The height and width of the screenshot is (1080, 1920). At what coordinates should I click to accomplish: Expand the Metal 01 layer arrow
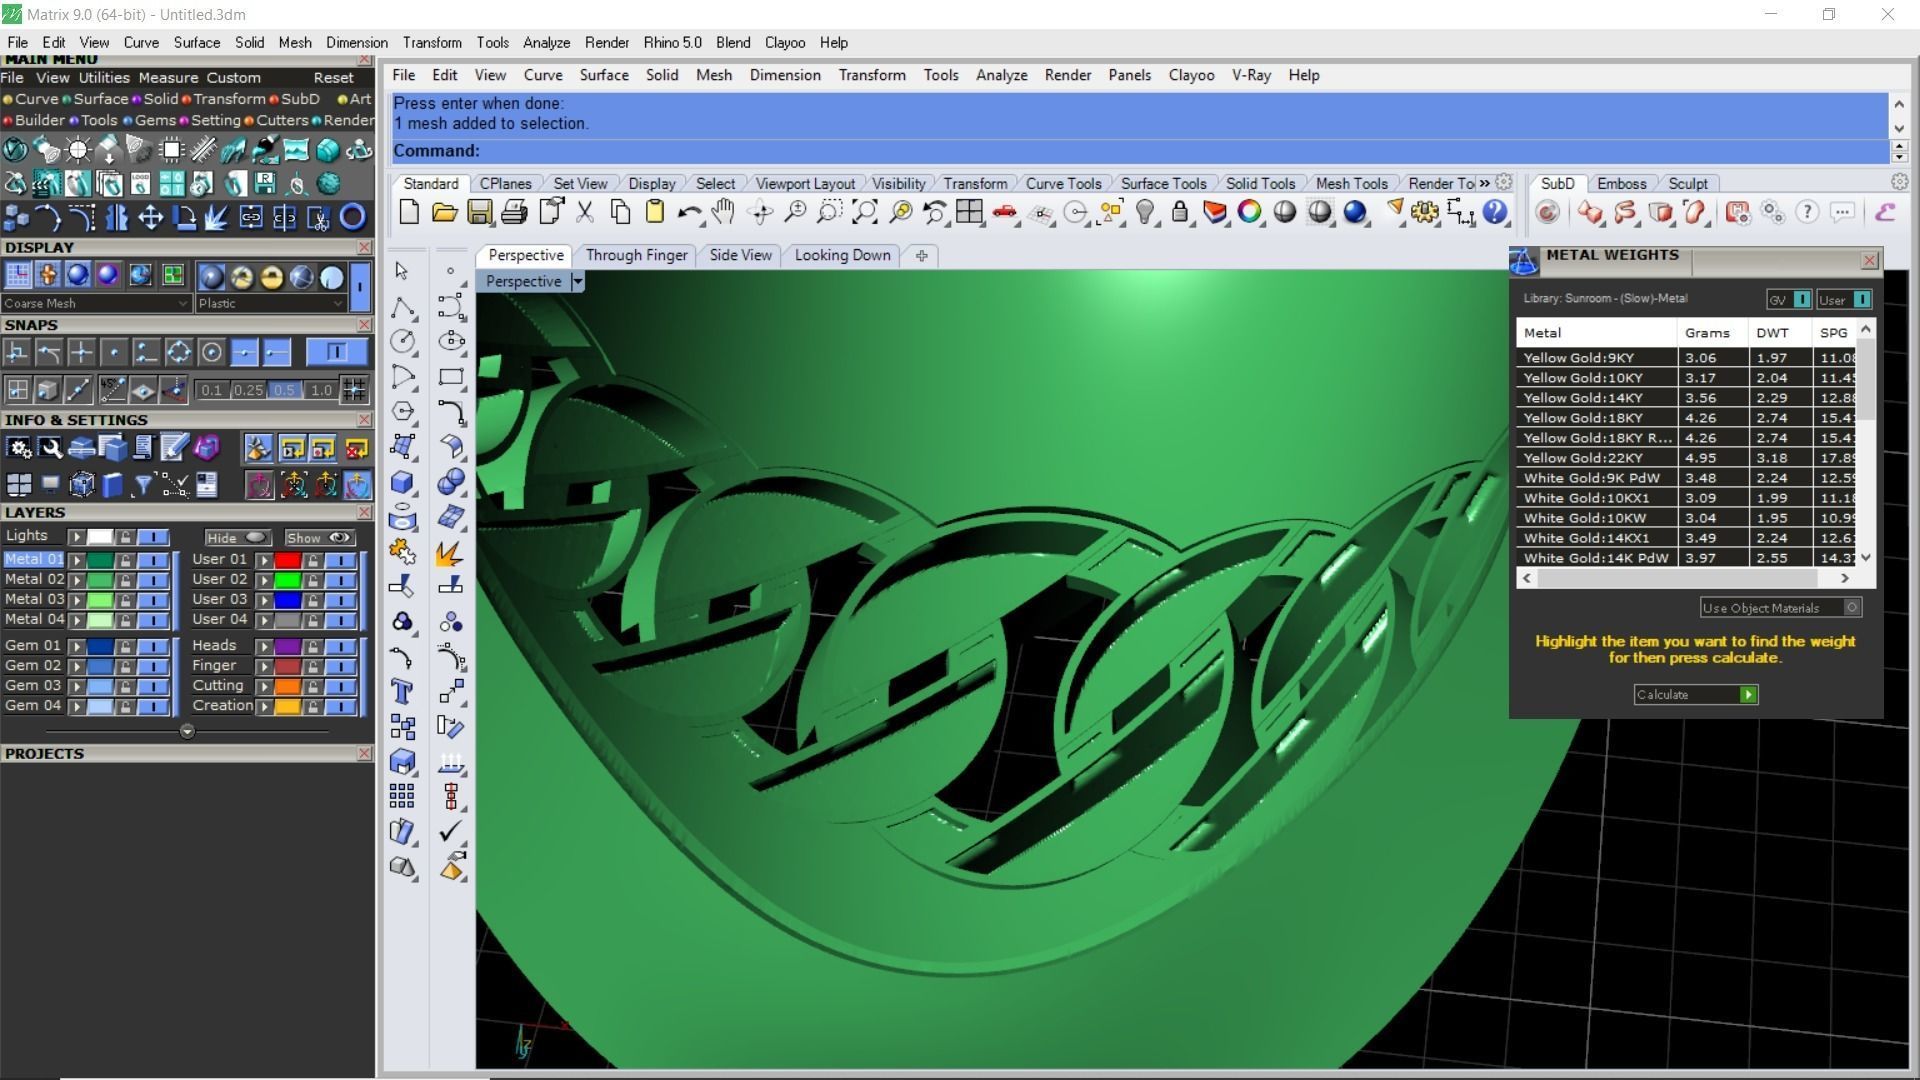point(76,560)
